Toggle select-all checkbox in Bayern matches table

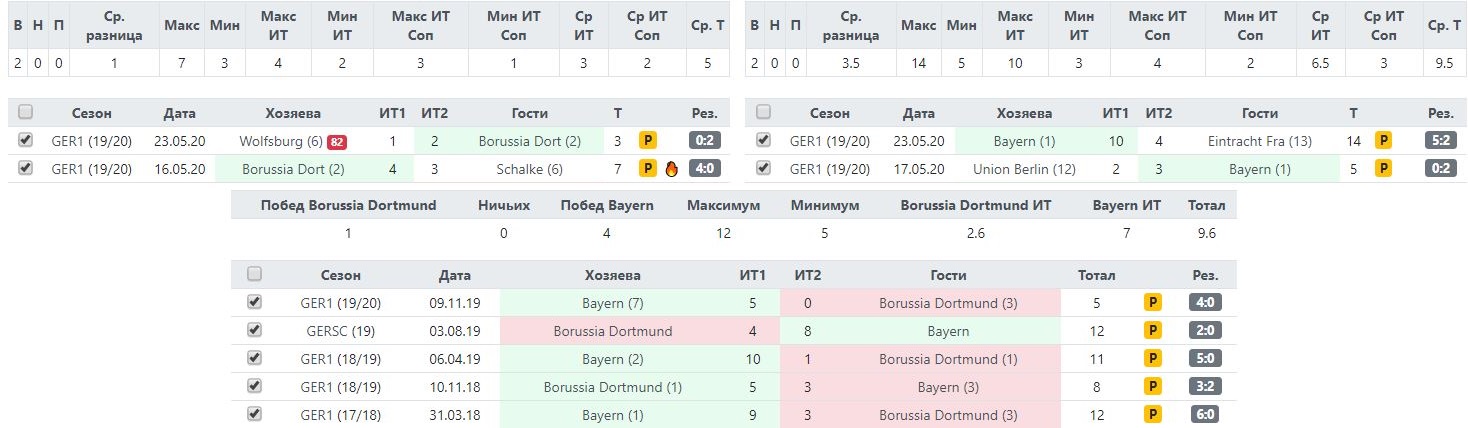764,112
